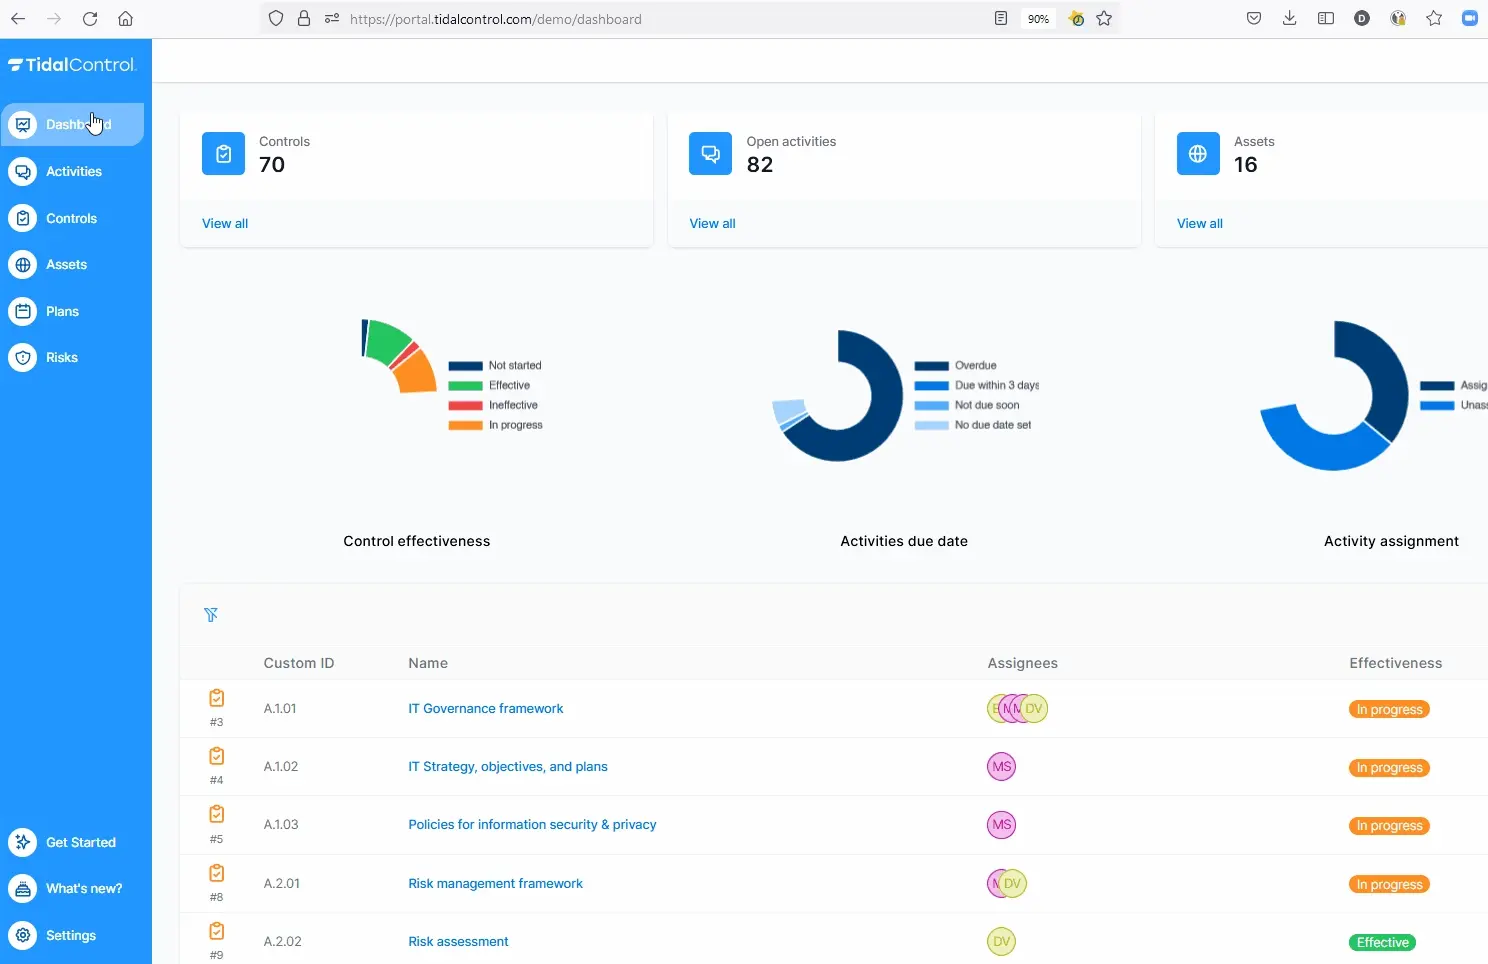
Task: Click the Activities due date donut chart
Action: (x=838, y=395)
